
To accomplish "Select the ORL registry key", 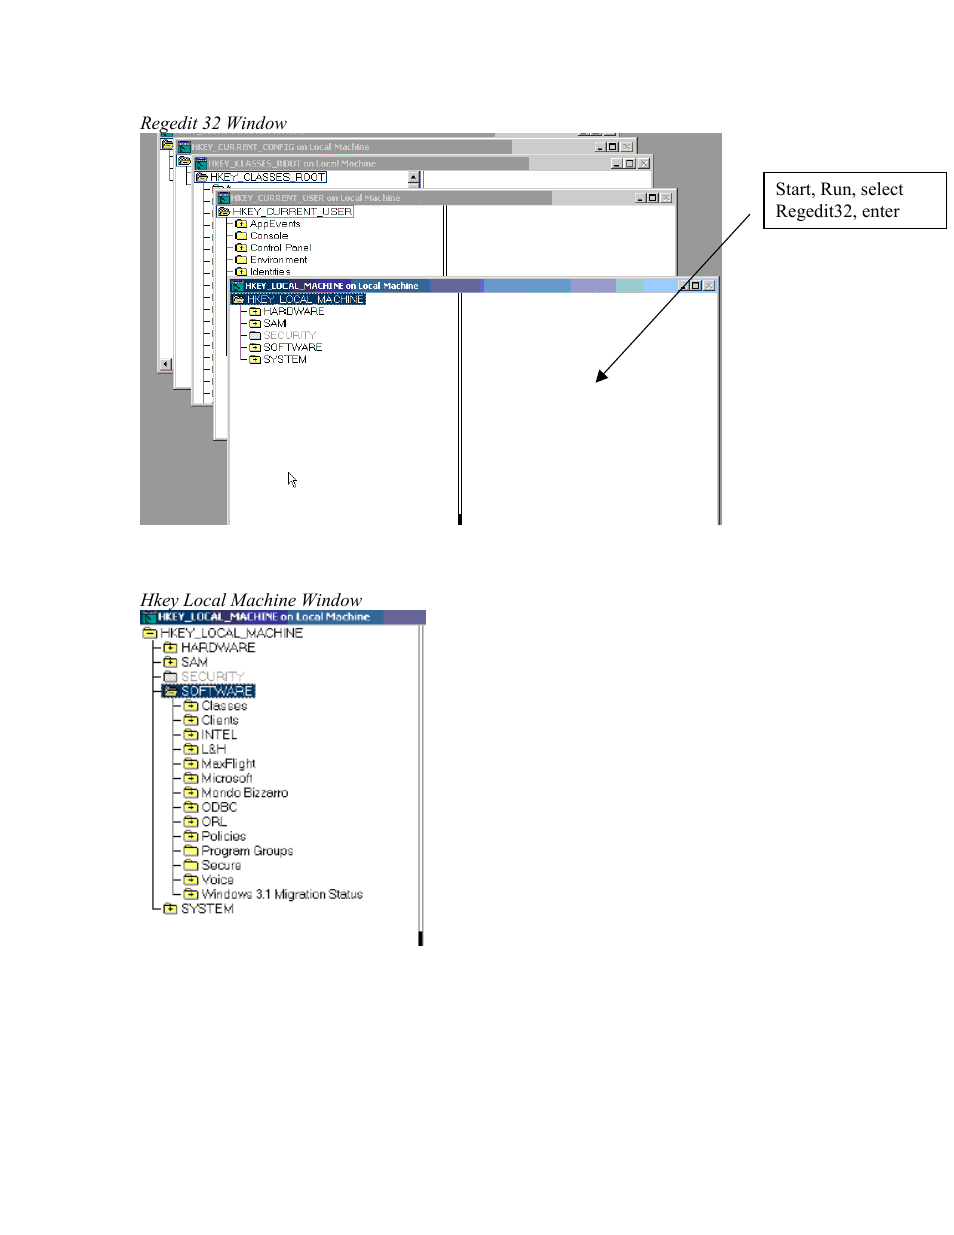I will [214, 822].
